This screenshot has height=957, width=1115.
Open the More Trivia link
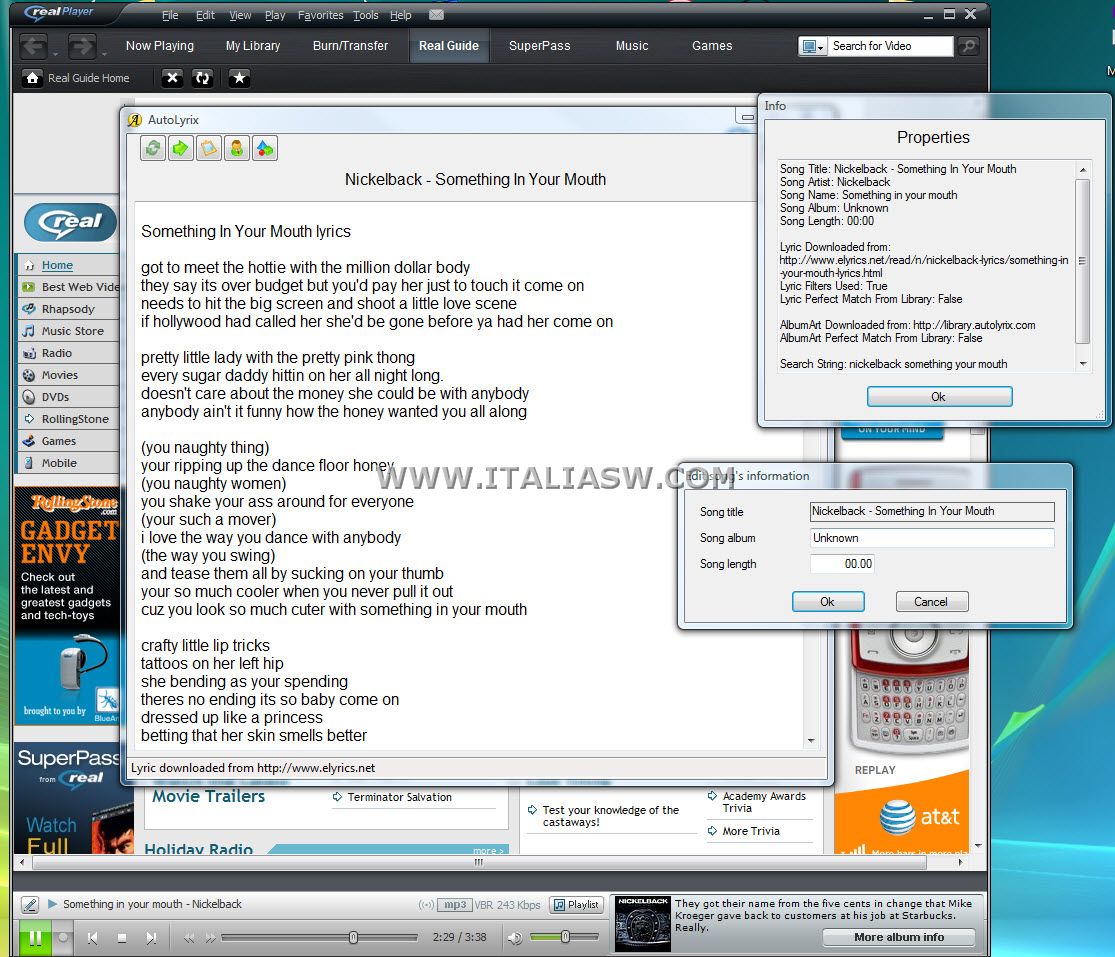[751, 831]
